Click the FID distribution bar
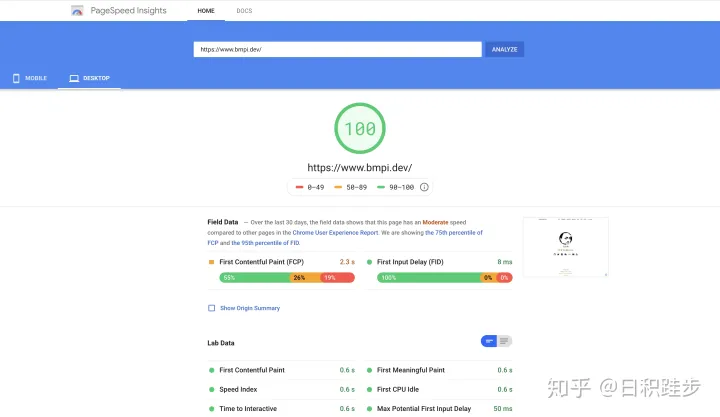This screenshot has height=417, width=720. click(x=444, y=277)
